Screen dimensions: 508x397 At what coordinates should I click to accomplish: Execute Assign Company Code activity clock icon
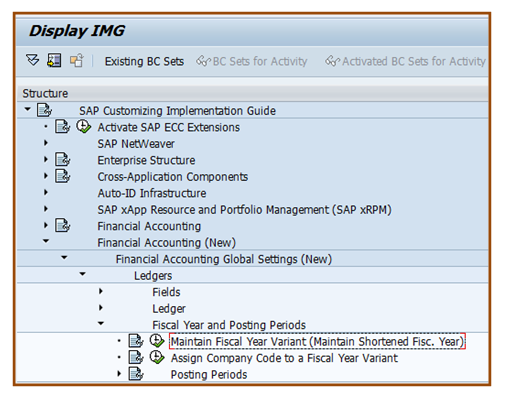pyautogui.click(x=157, y=358)
